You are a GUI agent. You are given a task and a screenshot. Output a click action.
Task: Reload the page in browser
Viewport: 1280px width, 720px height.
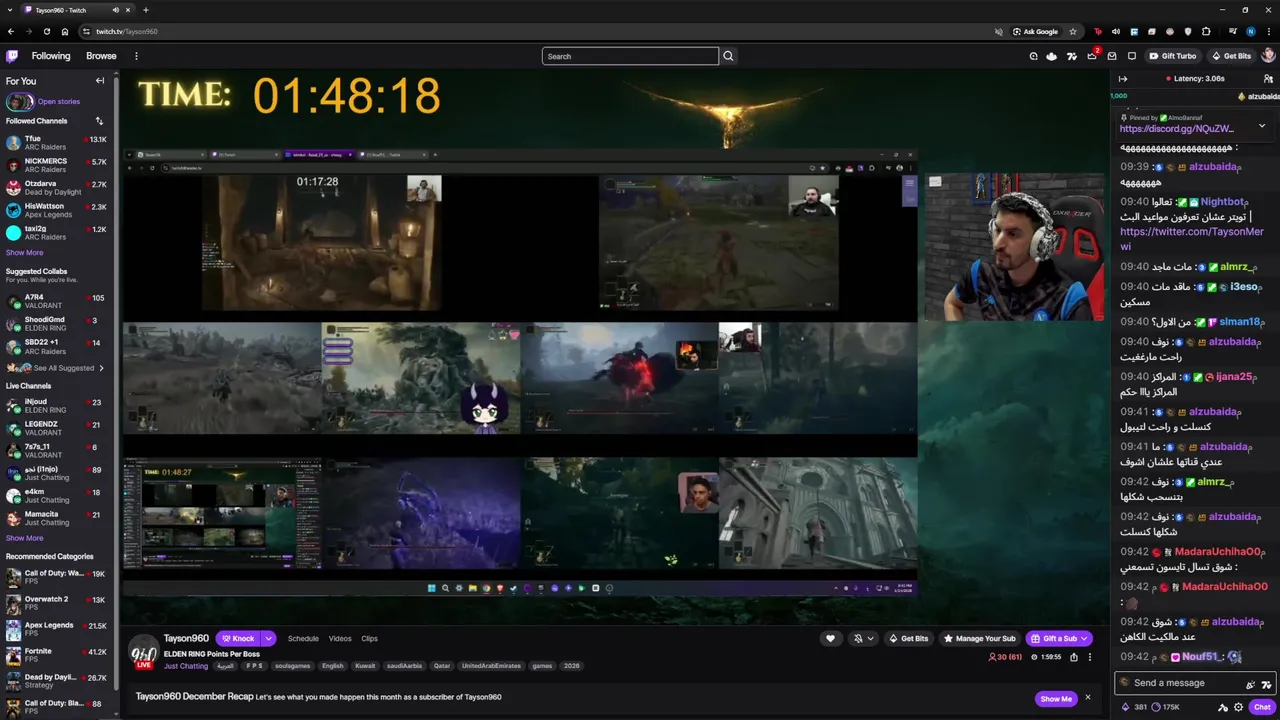47,31
